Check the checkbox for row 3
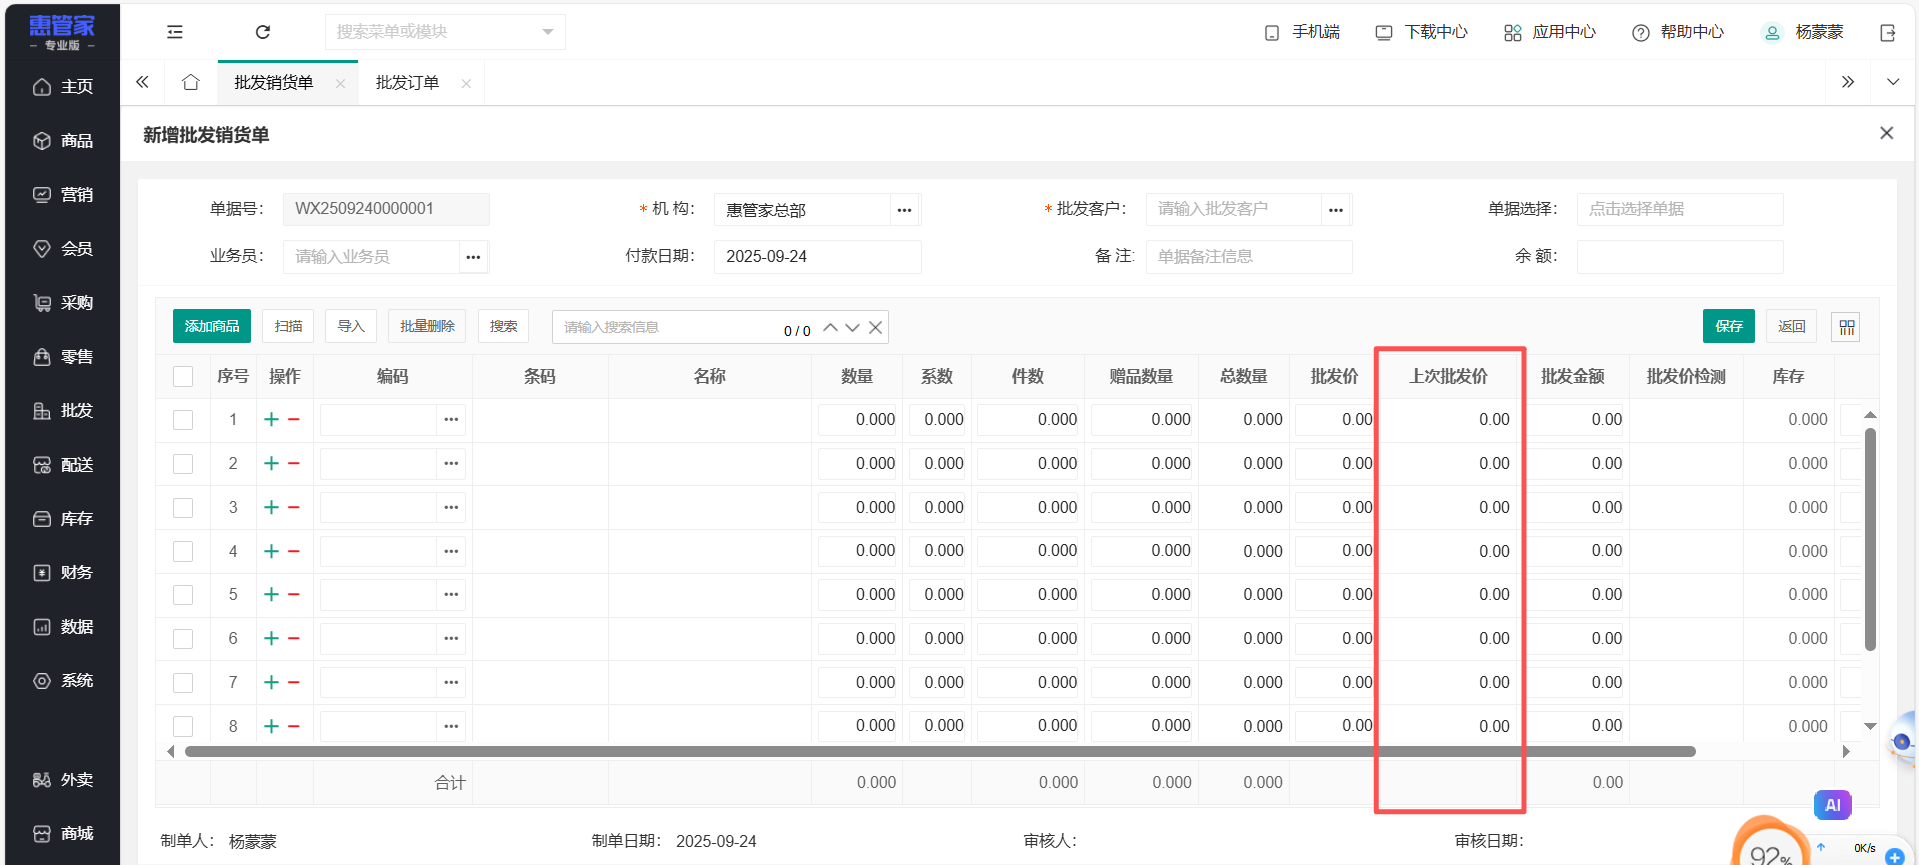Screen dimensions: 1919x865 [x=183, y=508]
